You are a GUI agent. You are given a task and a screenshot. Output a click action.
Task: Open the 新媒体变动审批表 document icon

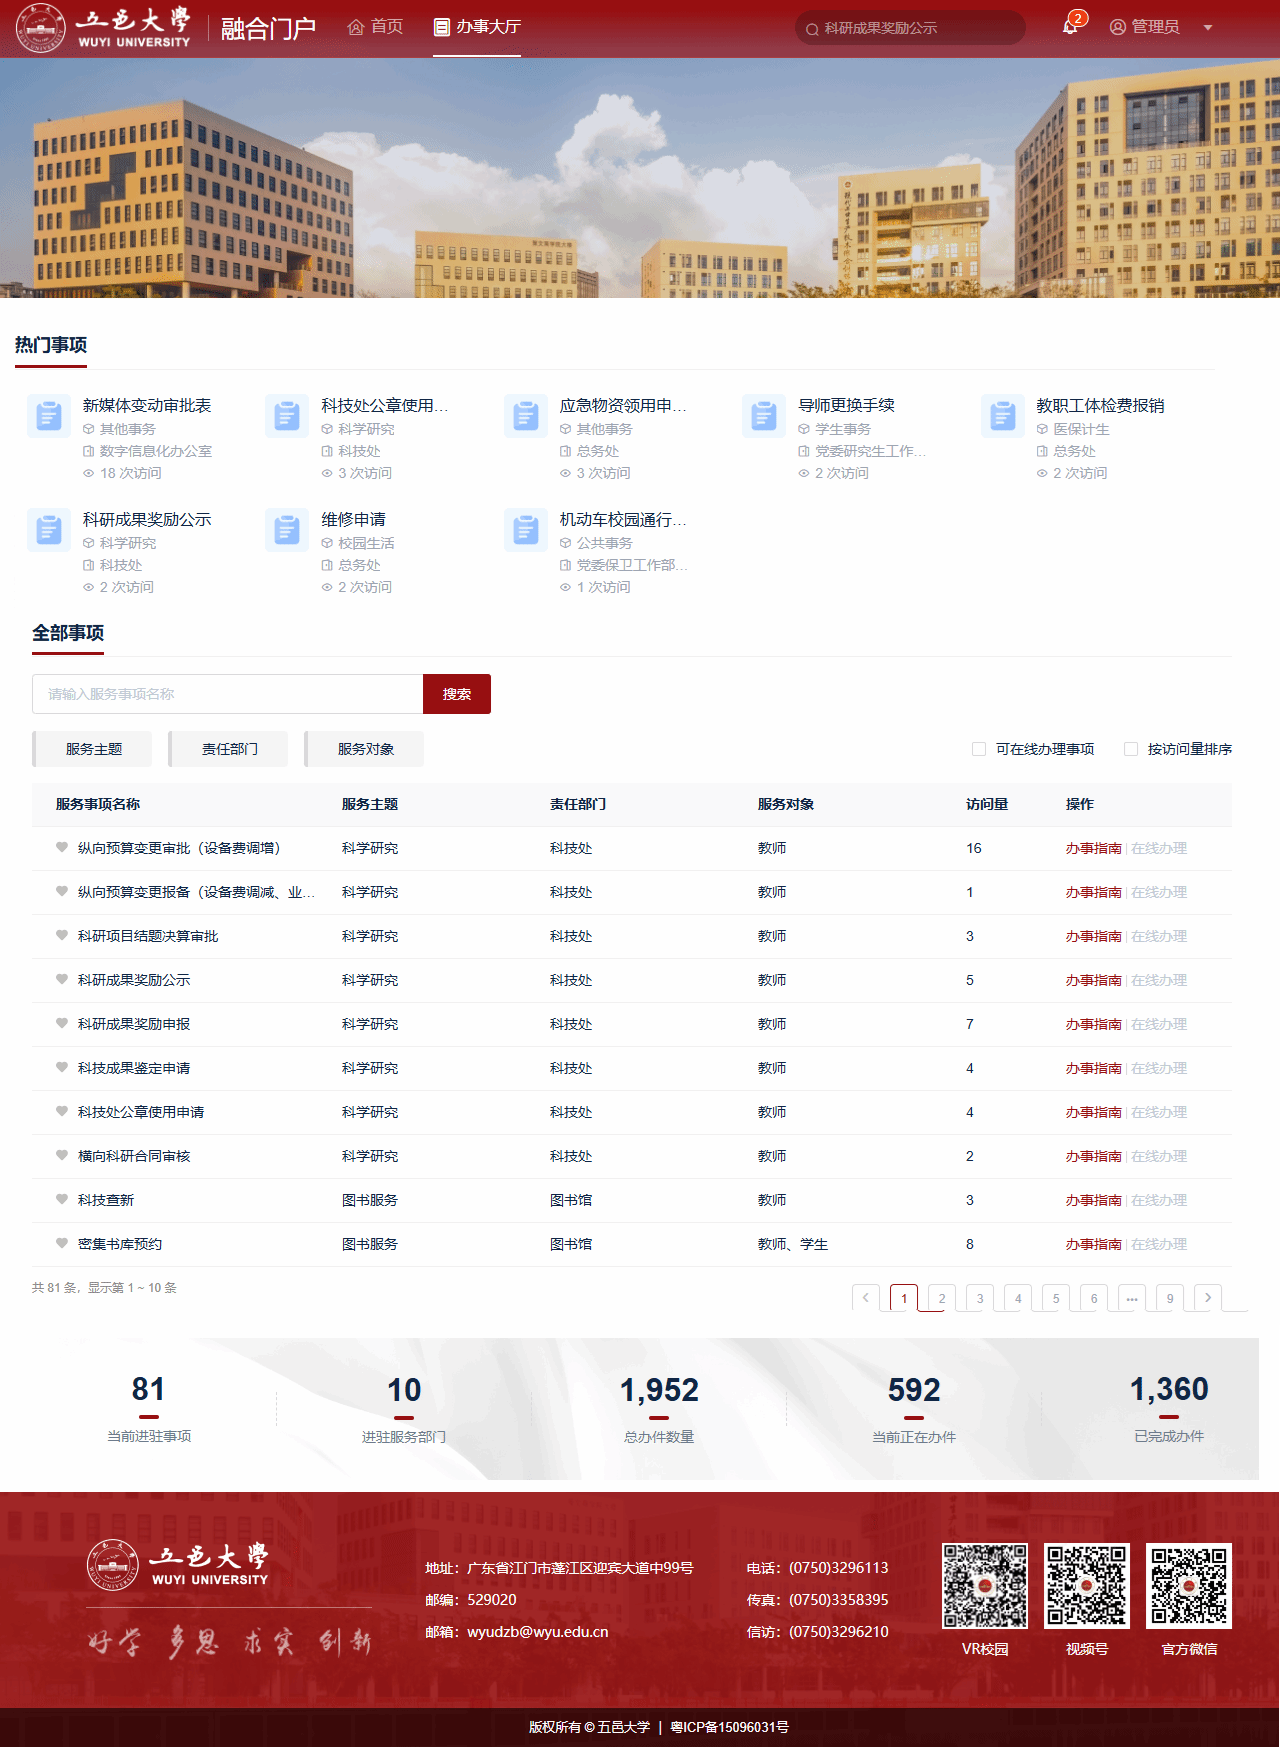48,415
